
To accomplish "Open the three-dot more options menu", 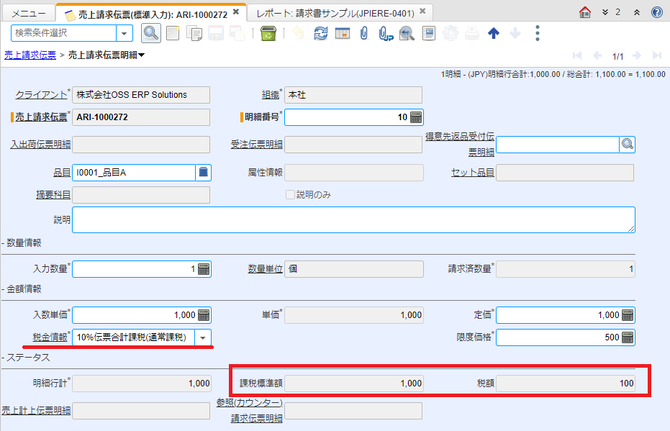I will (x=537, y=33).
